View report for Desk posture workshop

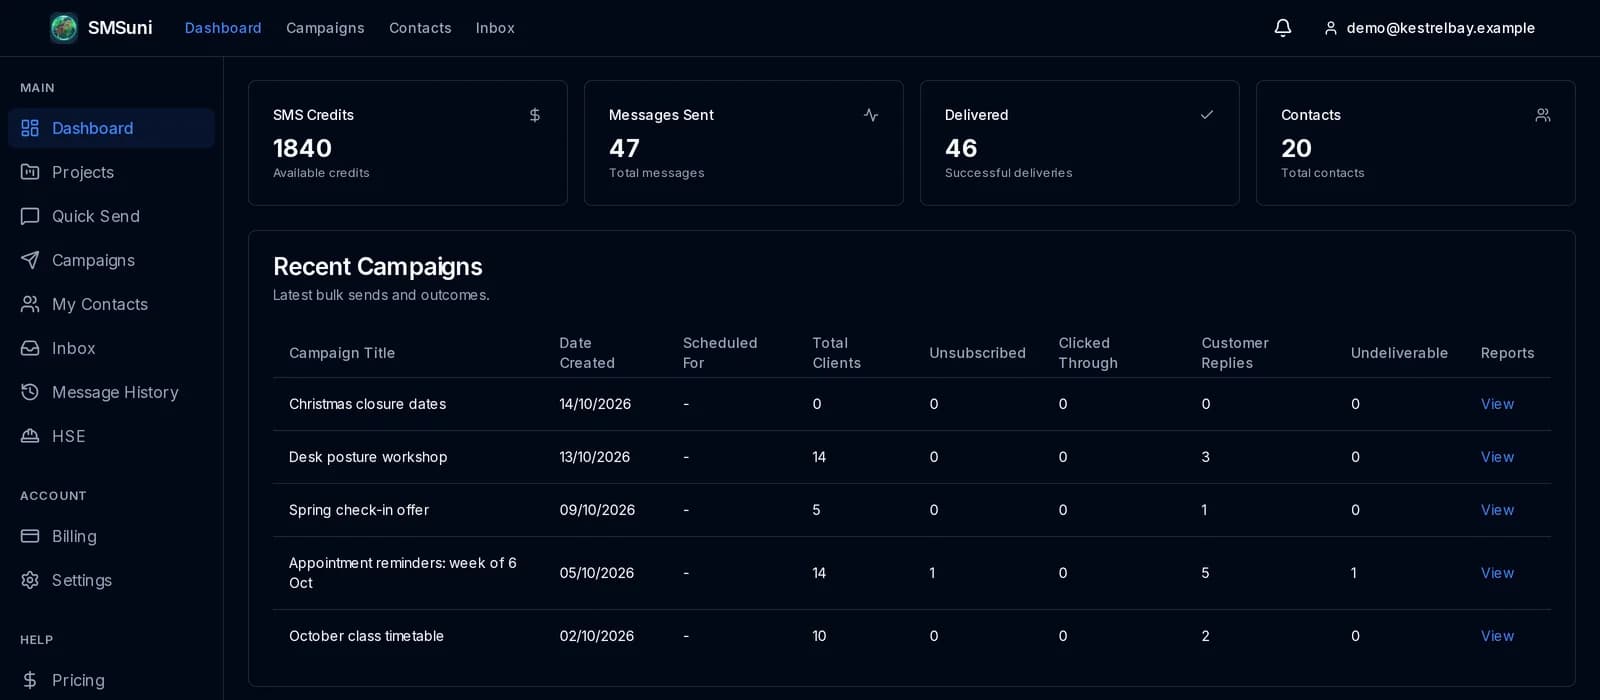click(1497, 457)
